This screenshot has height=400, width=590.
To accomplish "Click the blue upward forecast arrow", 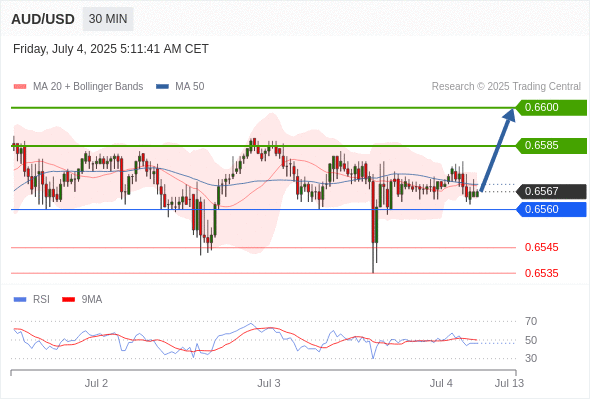I will (x=498, y=150).
